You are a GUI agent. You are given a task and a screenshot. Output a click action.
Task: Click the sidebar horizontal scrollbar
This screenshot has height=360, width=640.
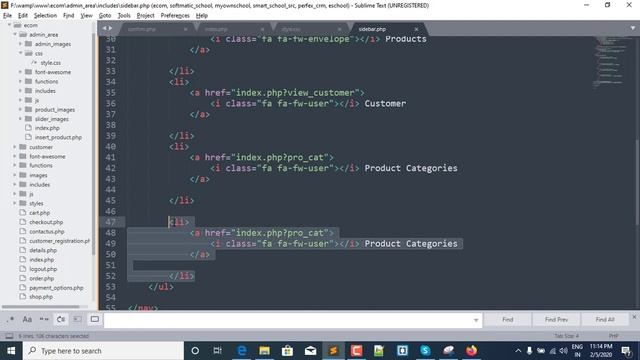(41, 307)
